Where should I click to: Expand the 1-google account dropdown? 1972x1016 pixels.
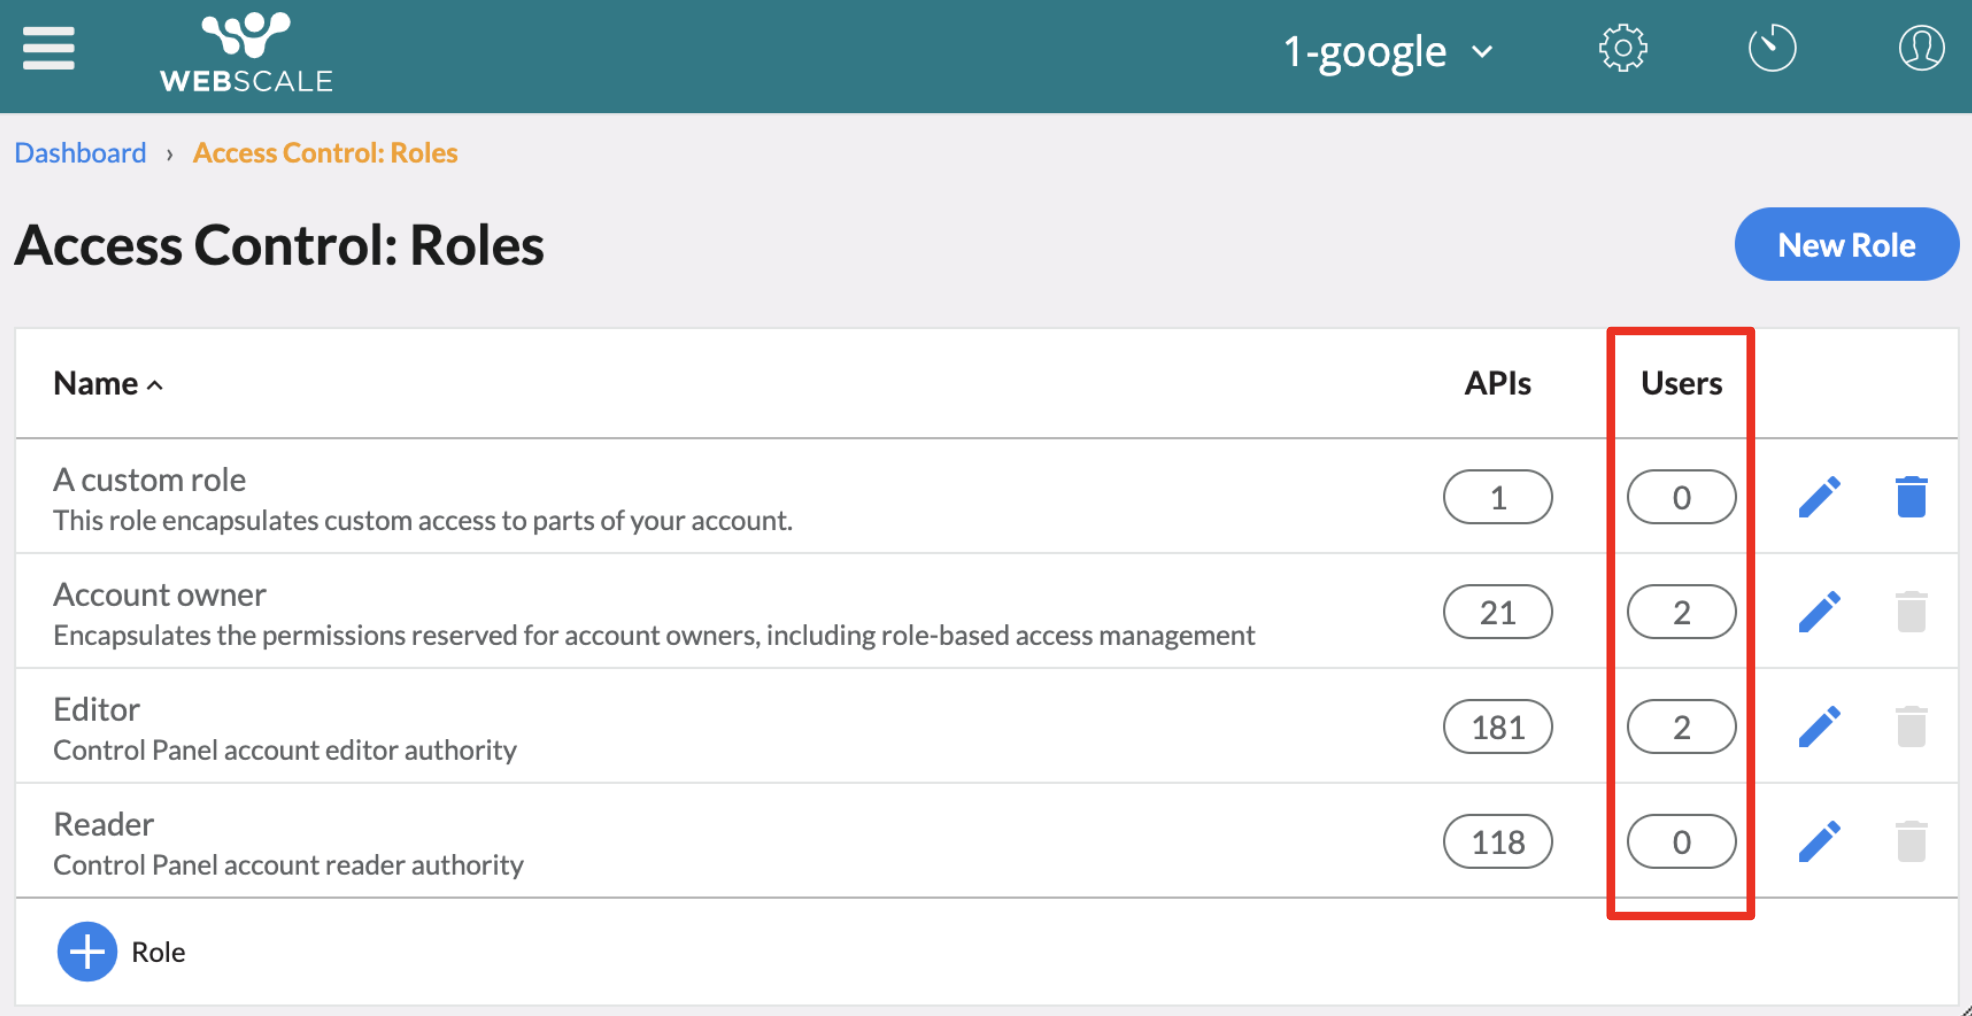(x=1388, y=52)
